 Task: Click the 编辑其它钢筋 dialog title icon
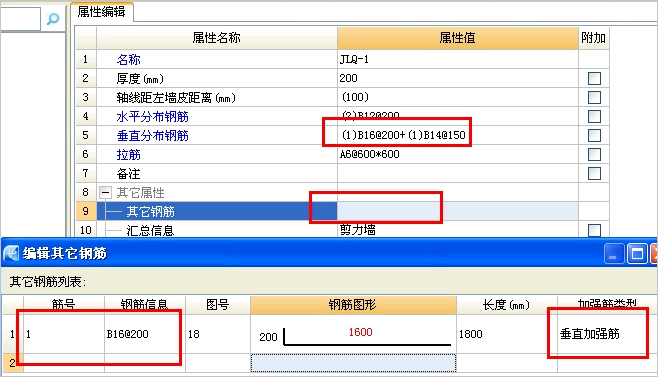(x=11, y=253)
